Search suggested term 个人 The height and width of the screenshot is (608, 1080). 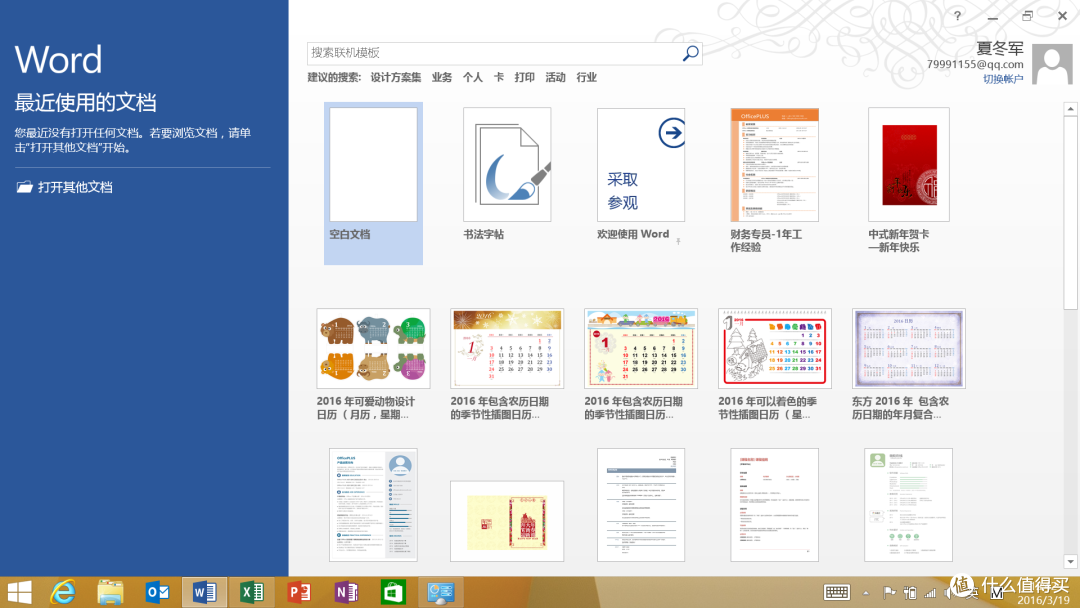point(472,77)
